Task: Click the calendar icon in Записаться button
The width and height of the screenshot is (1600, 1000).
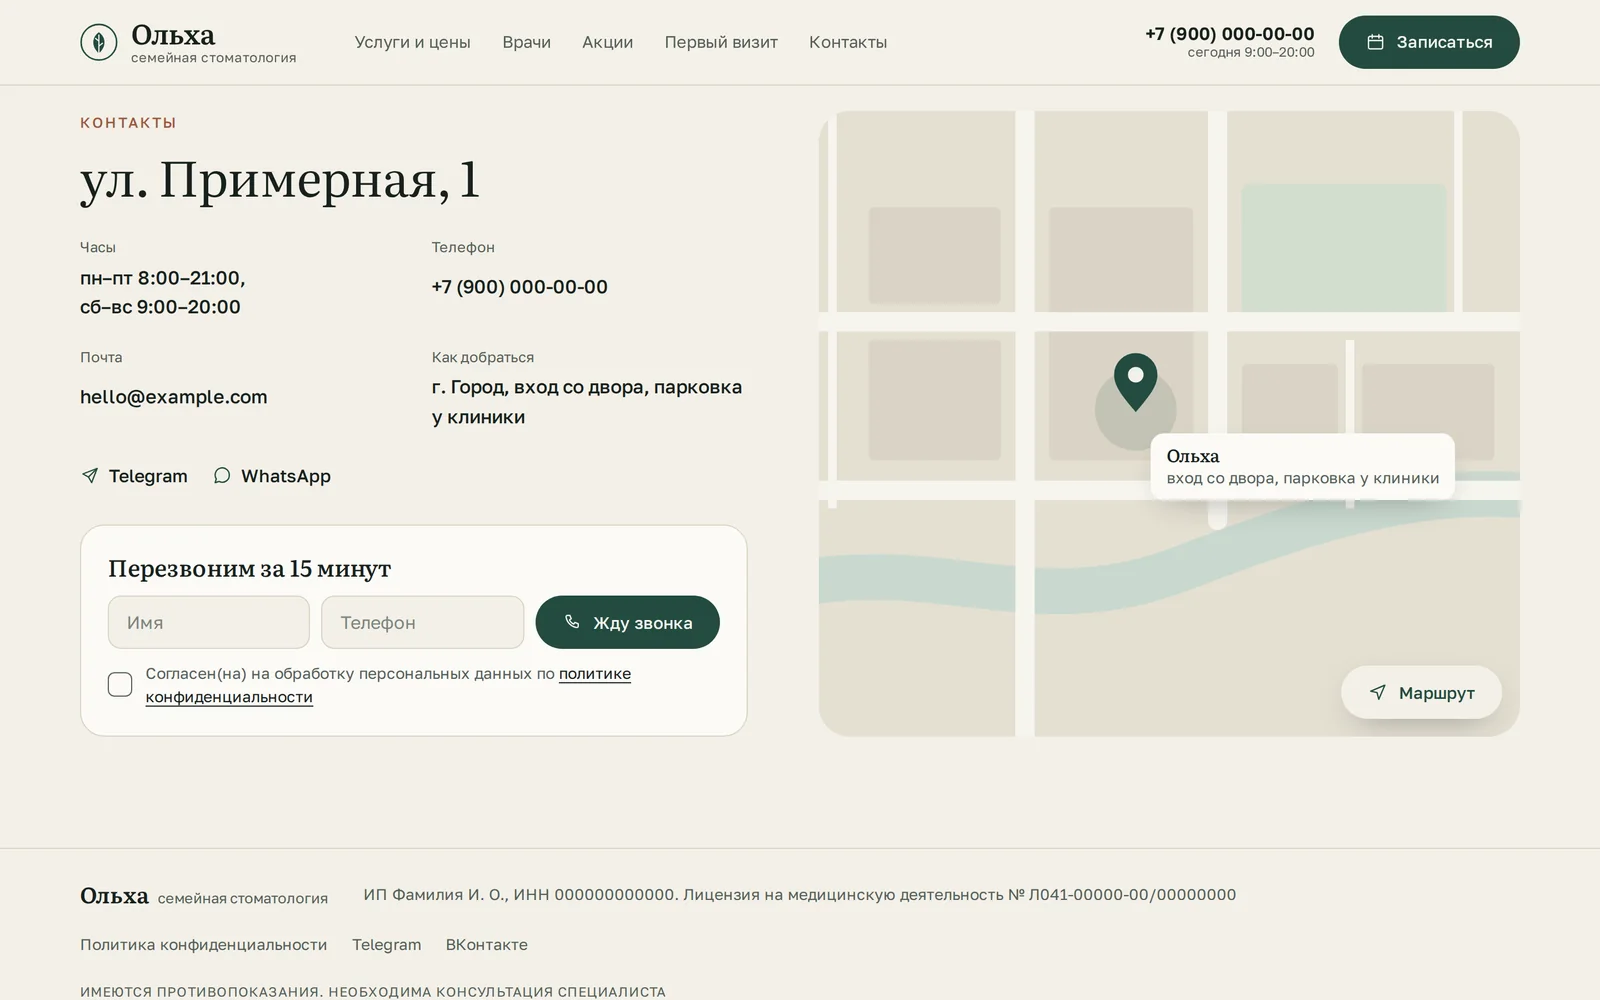Action: click(x=1375, y=42)
